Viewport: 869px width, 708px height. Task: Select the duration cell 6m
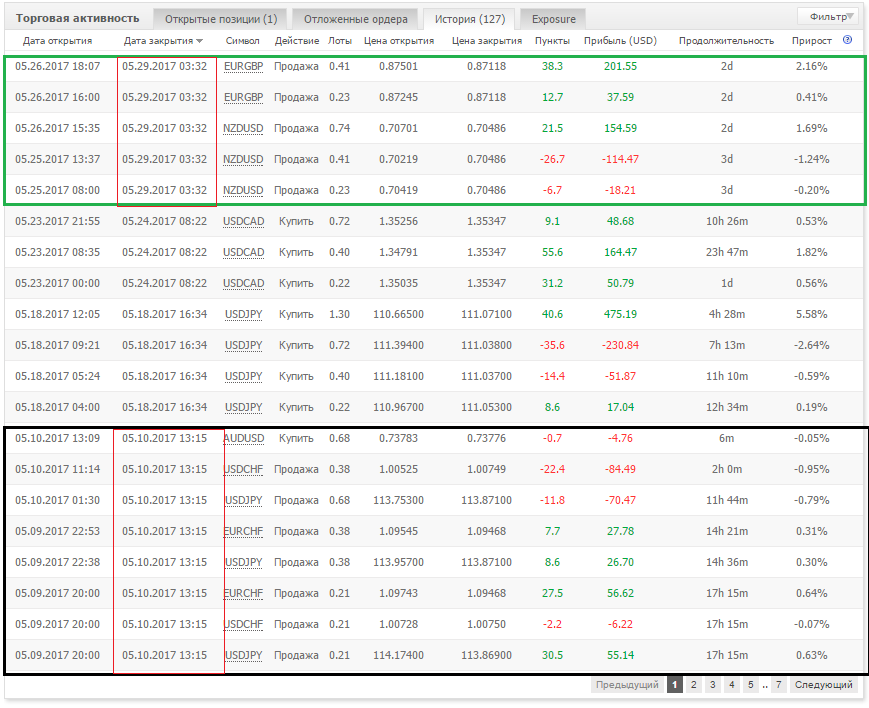click(x=727, y=439)
